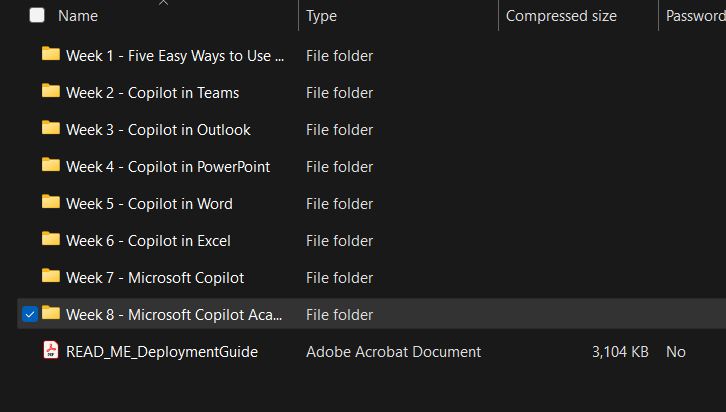
Task: Click the folder icon for Week 7
Action: pos(51,276)
